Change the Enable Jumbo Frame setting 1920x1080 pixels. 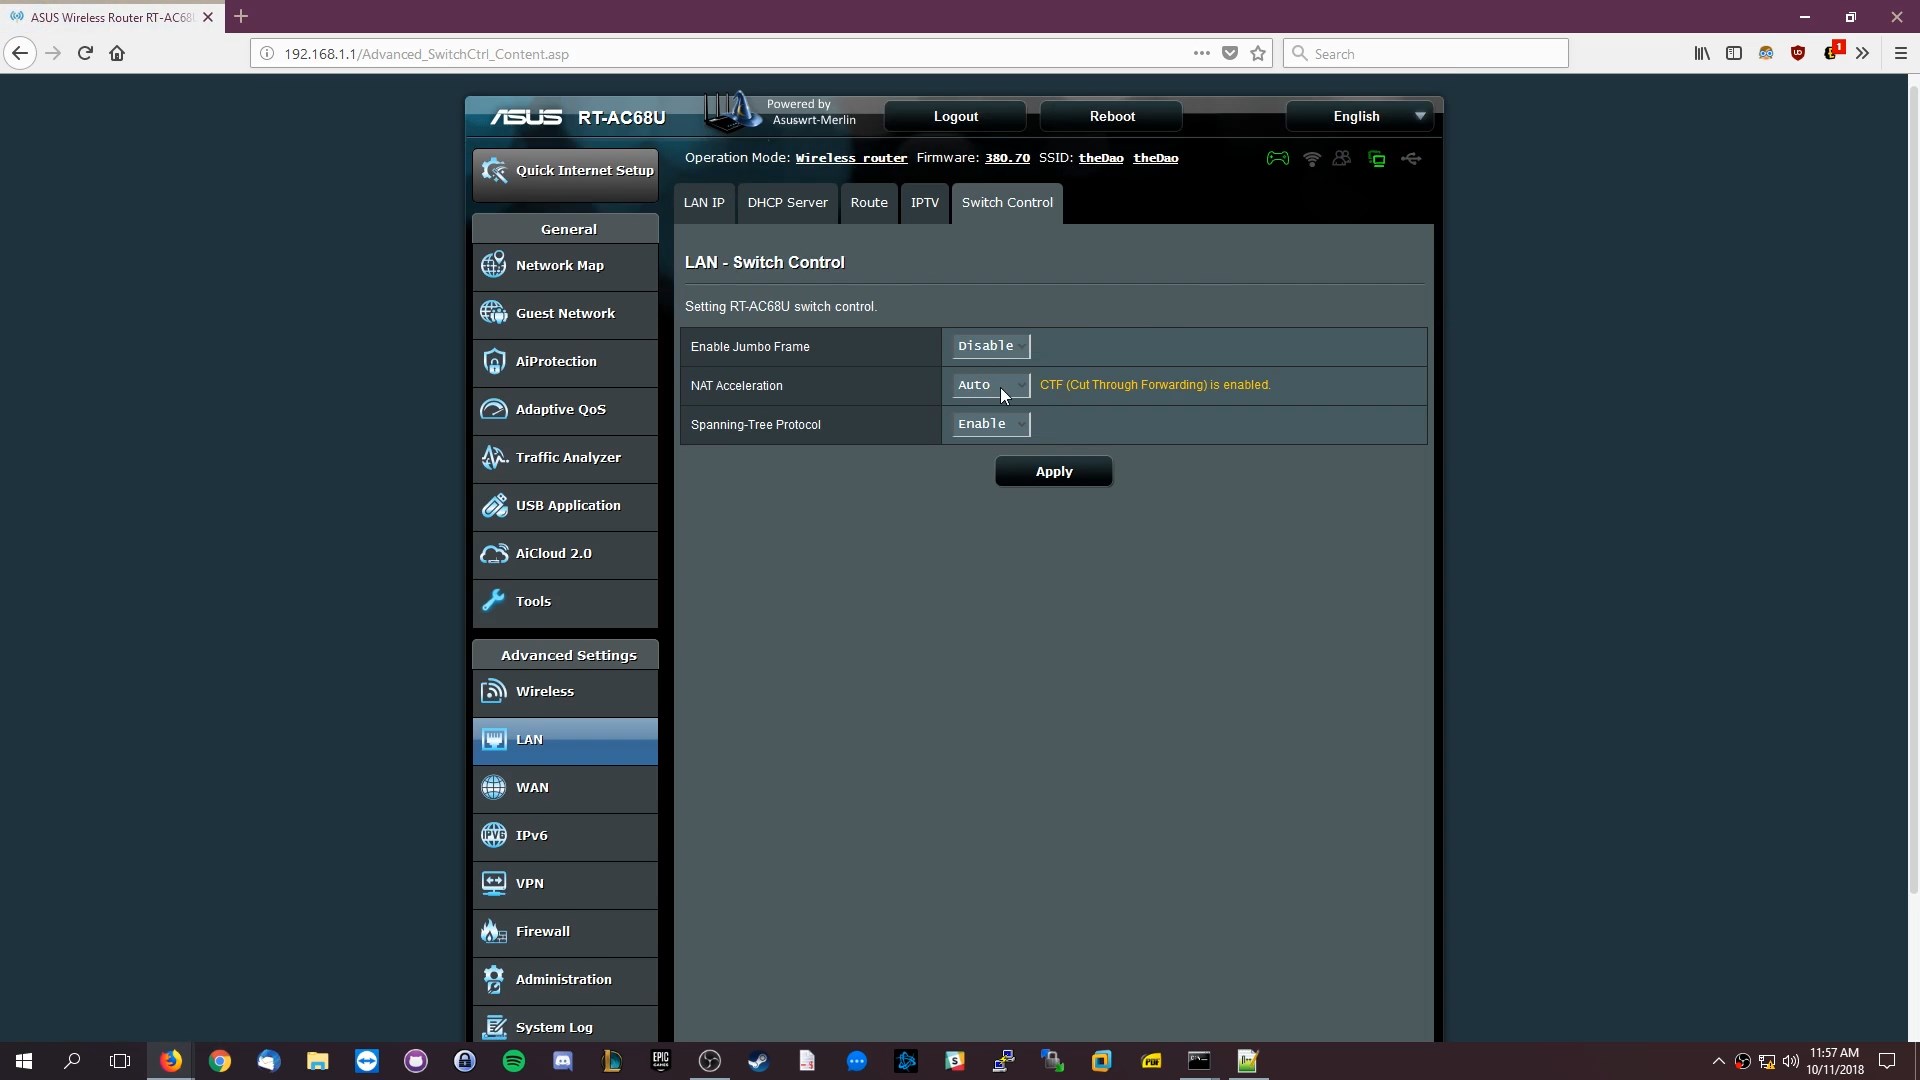tap(990, 346)
